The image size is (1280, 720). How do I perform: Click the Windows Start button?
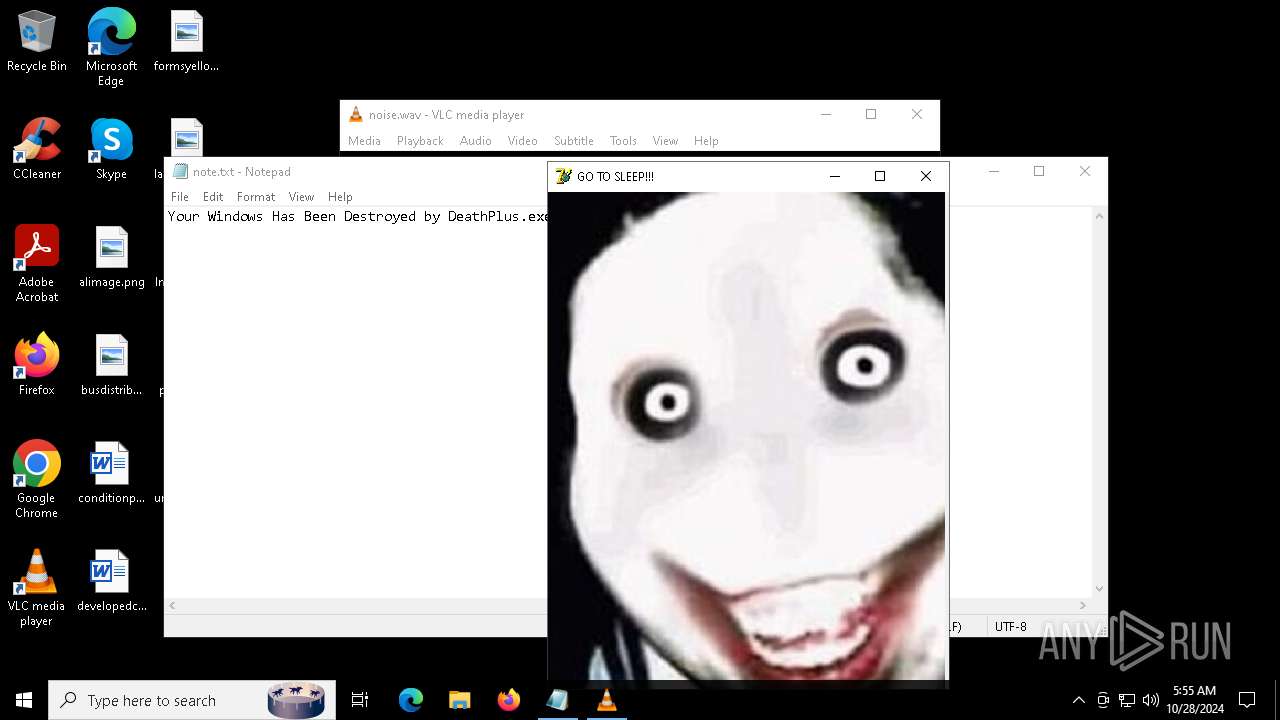24,700
